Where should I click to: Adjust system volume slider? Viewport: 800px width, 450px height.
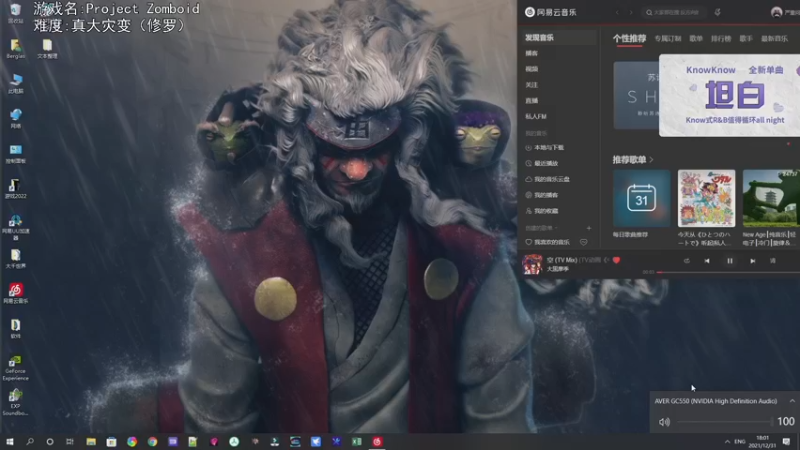pyautogui.click(x=724, y=422)
